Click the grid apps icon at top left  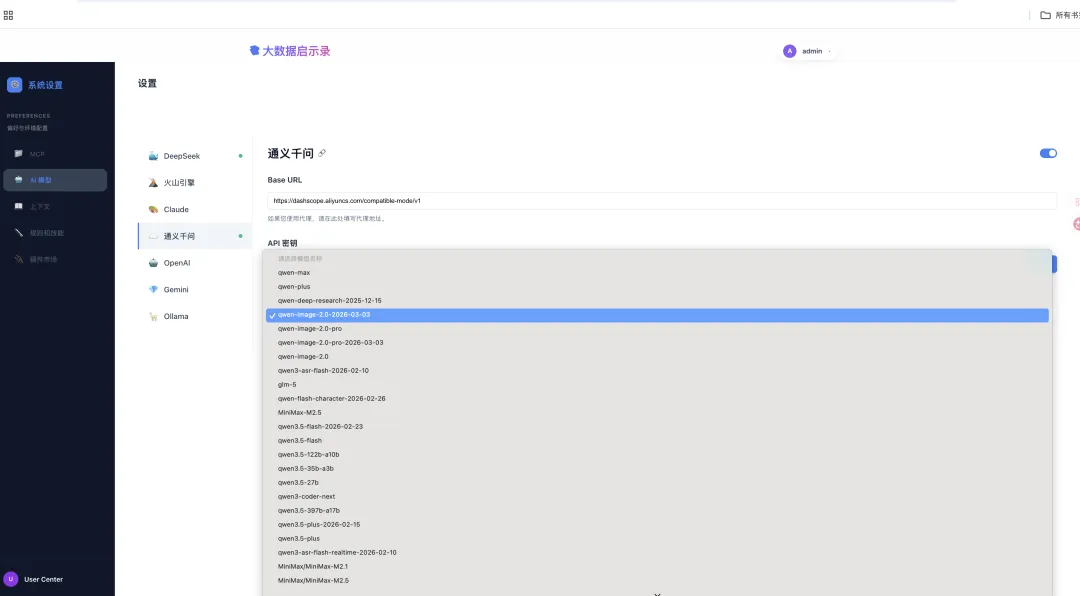tap(8, 15)
